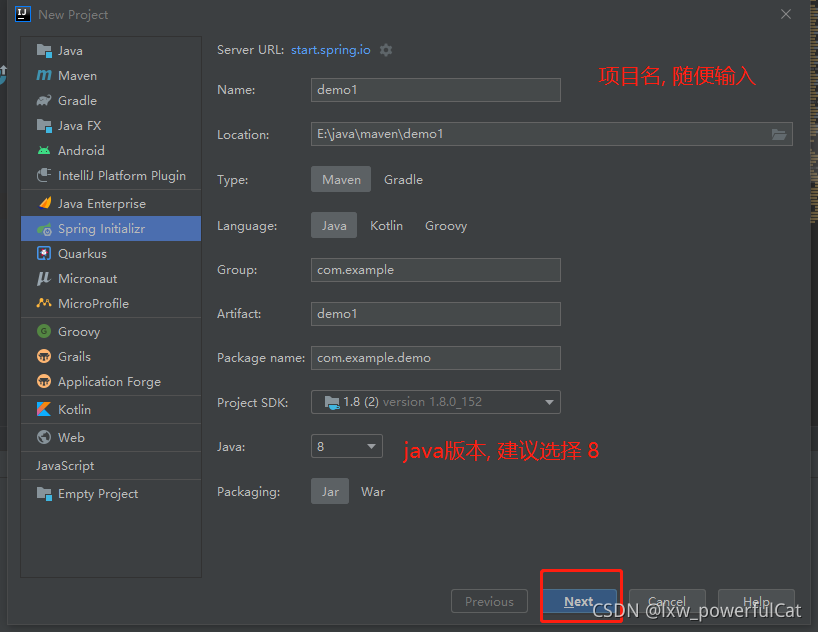Click the MicroProfile icon
818x632 pixels.
(44, 303)
